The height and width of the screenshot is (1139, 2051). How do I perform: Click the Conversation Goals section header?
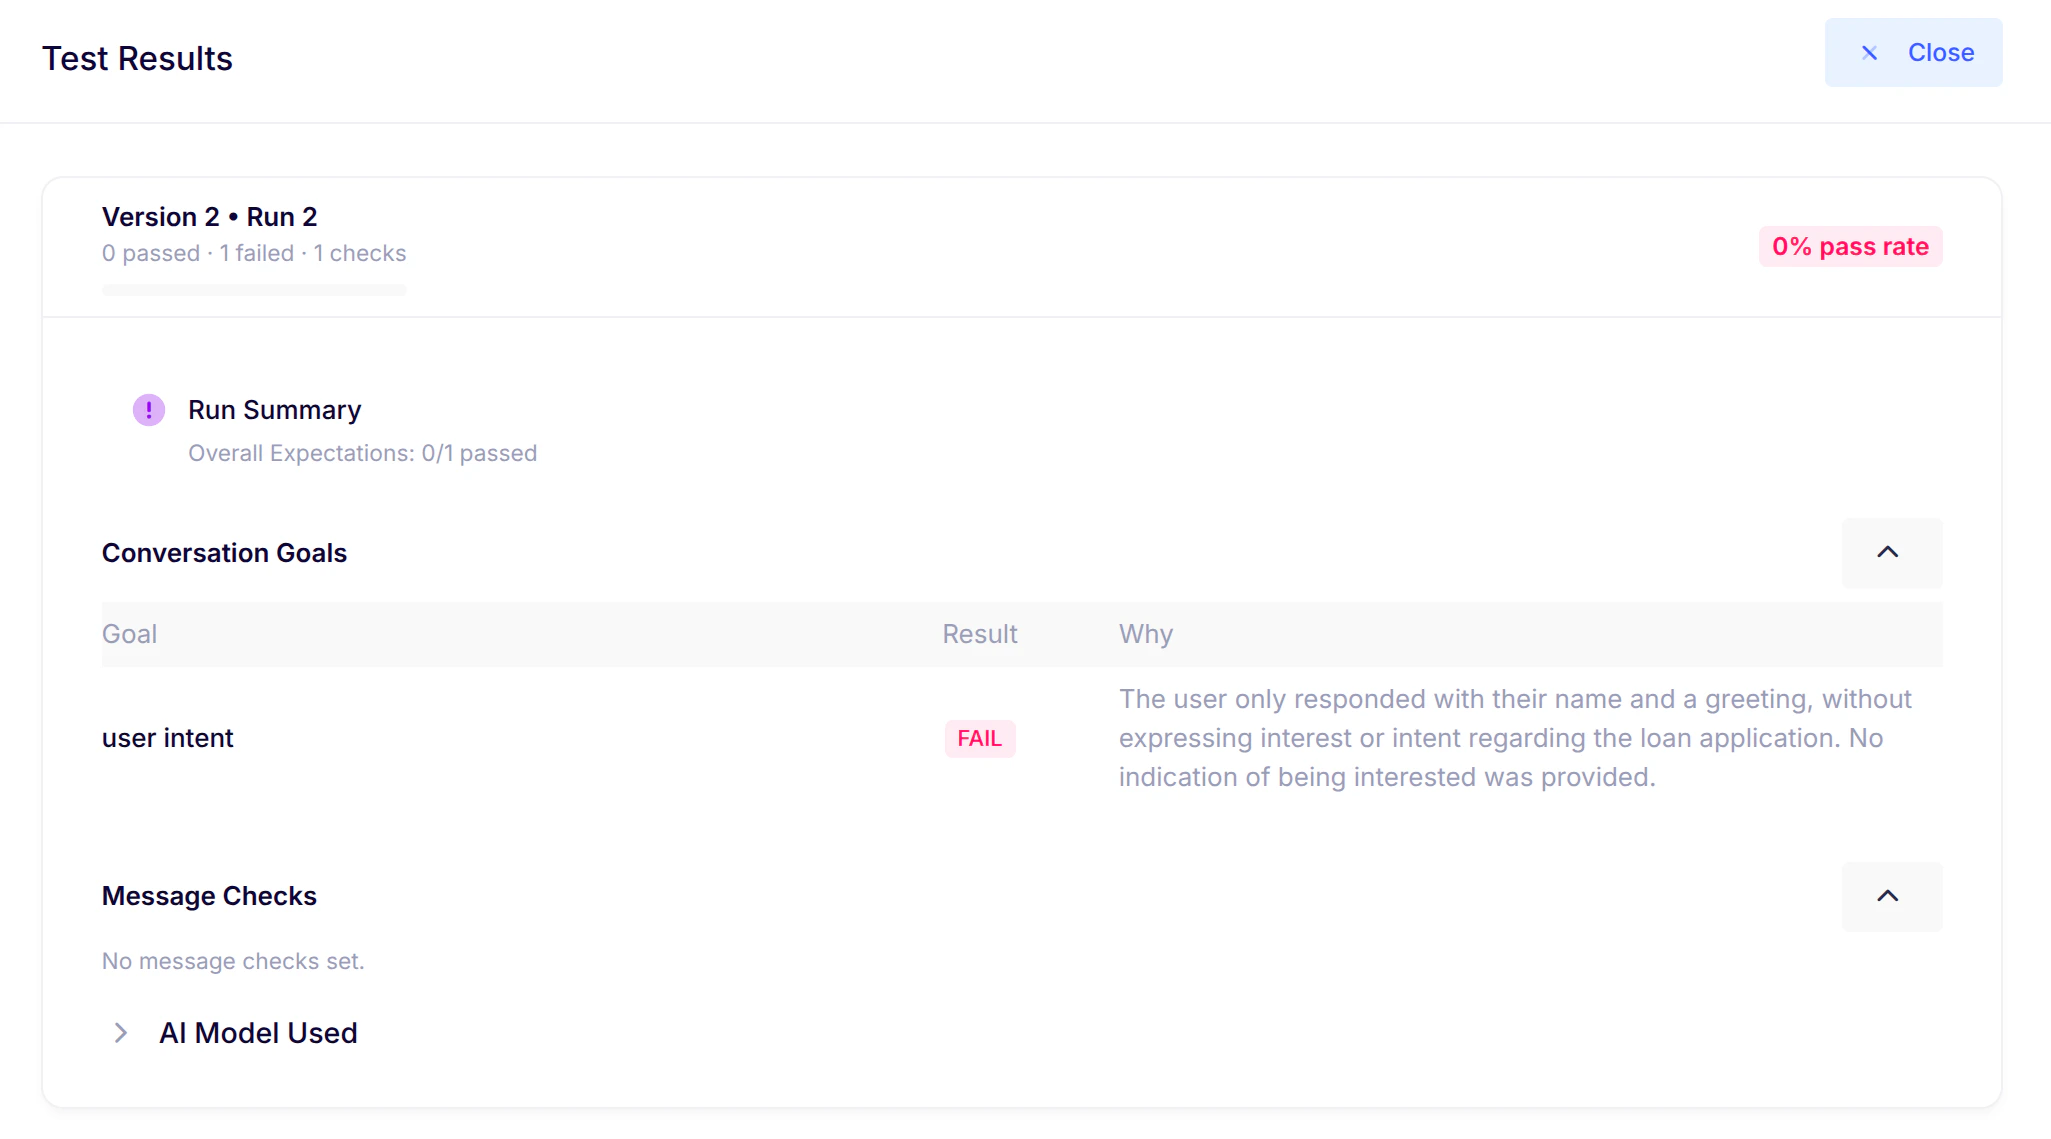pyautogui.click(x=224, y=553)
